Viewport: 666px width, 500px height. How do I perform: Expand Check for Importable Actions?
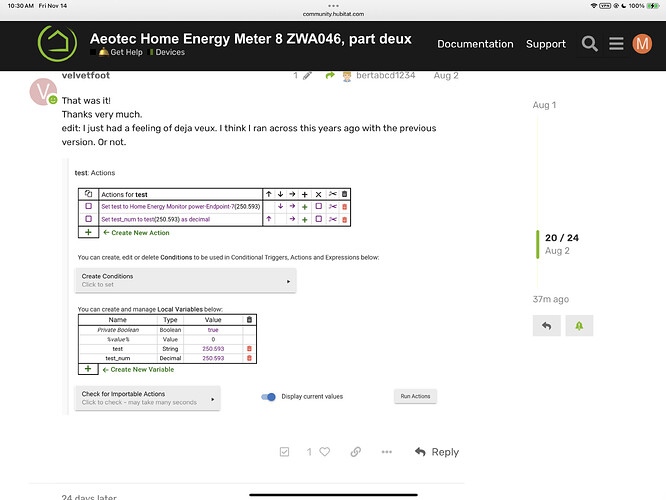coord(148,397)
